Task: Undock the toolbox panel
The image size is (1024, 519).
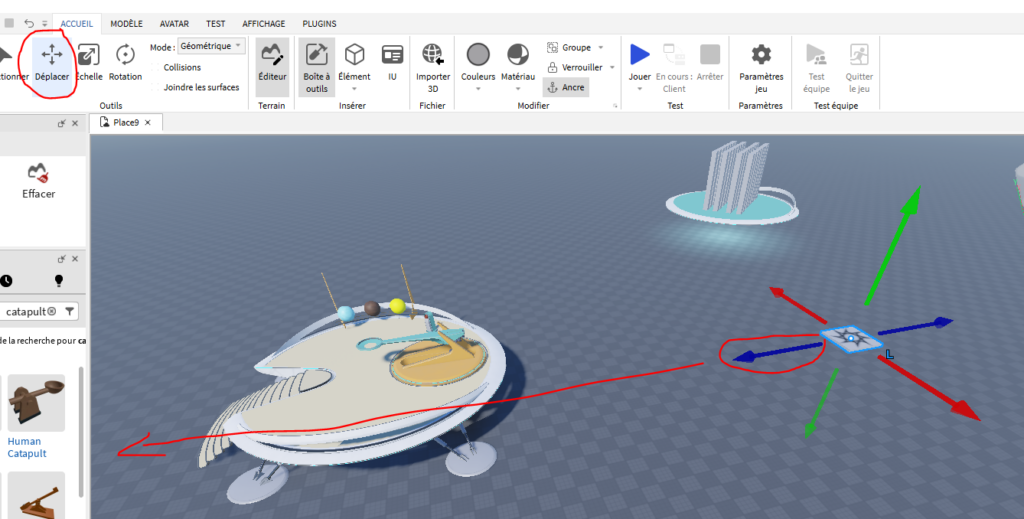Action: pos(61,259)
